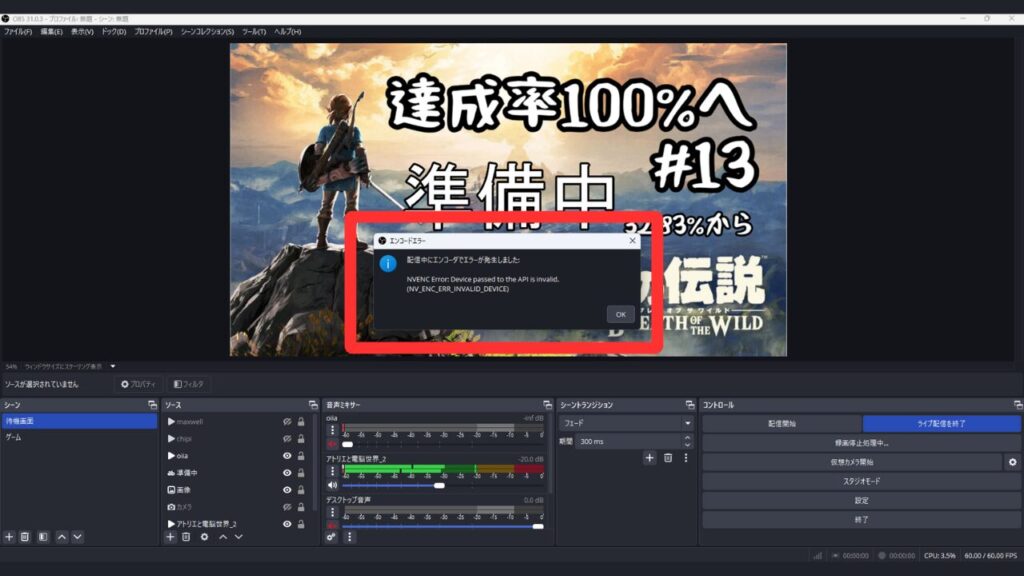1024x576 pixels.
Task: Click the フィルタ button in source toolbar
Action: [x=189, y=384]
